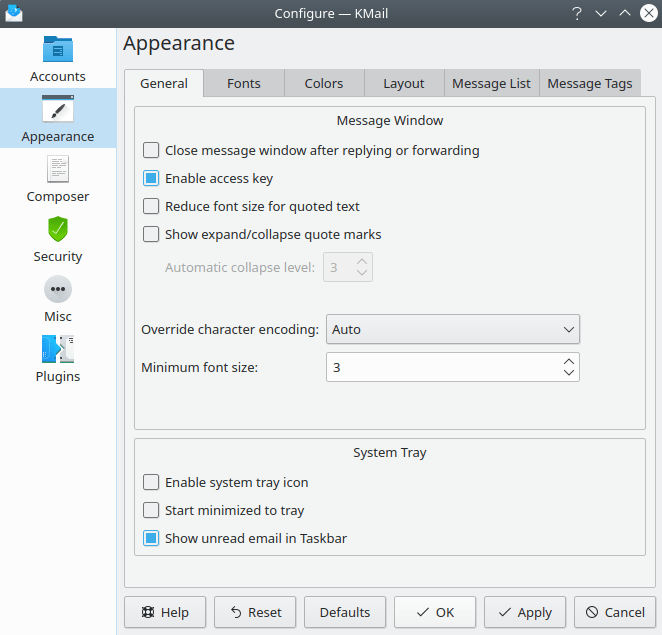Viewport: 662px width, 635px height.
Task: Turn on Enable system tray icon
Action: click(151, 482)
